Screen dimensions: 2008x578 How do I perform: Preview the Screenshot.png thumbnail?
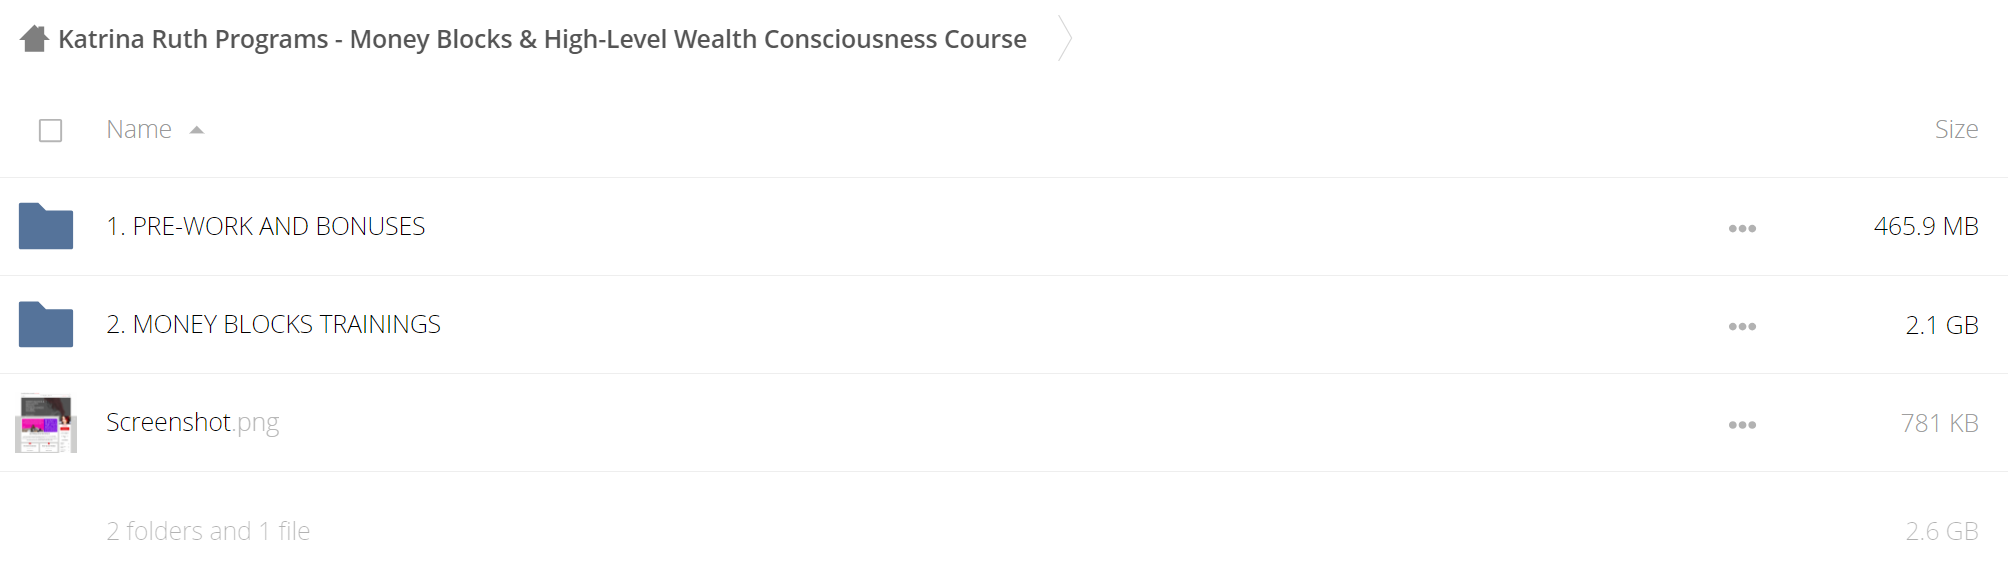(46, 423)
